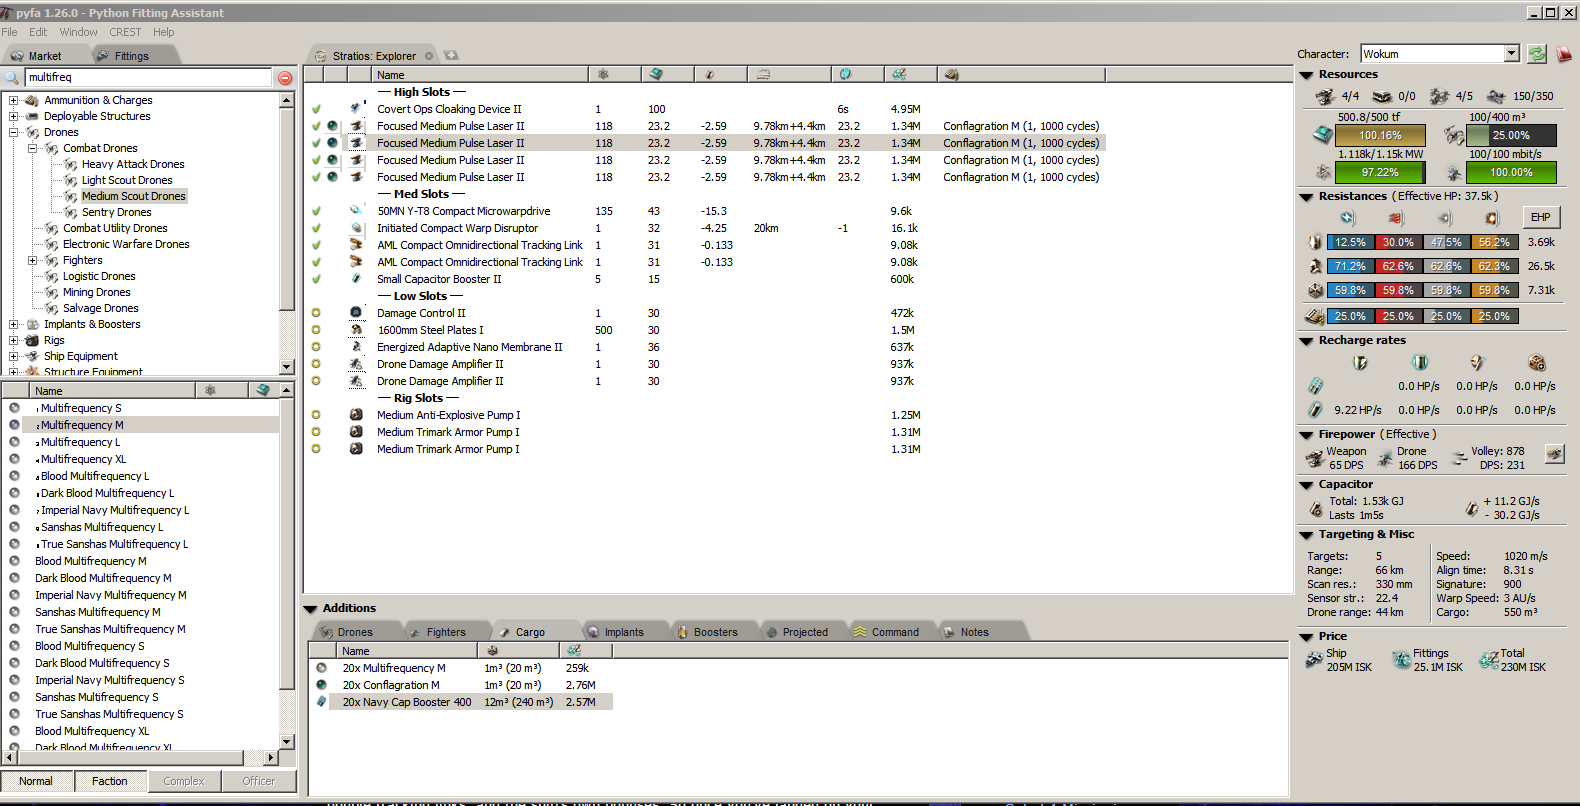Image resolution: width=1580 pixels, height=806 pixels.
Task: Collapse the Combat Drones tree node
Action: pyautogui.click(x=32, y=148)
